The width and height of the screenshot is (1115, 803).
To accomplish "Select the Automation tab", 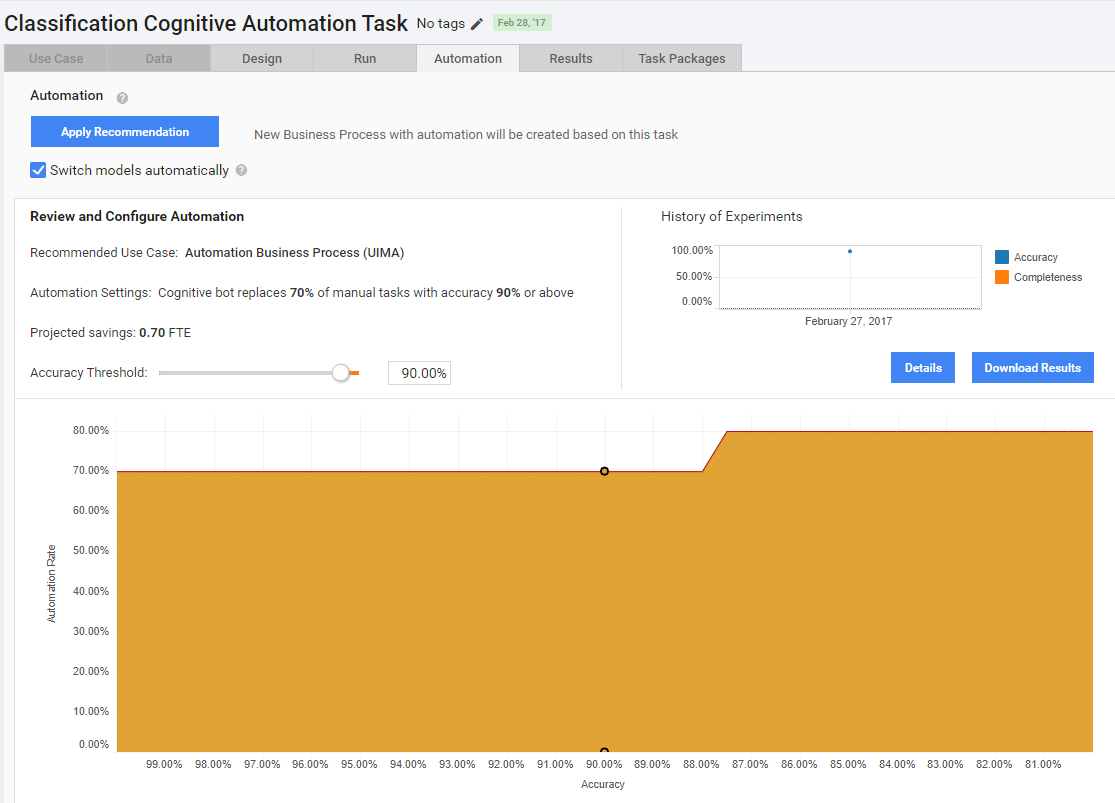I will click(x=468, y=58).
